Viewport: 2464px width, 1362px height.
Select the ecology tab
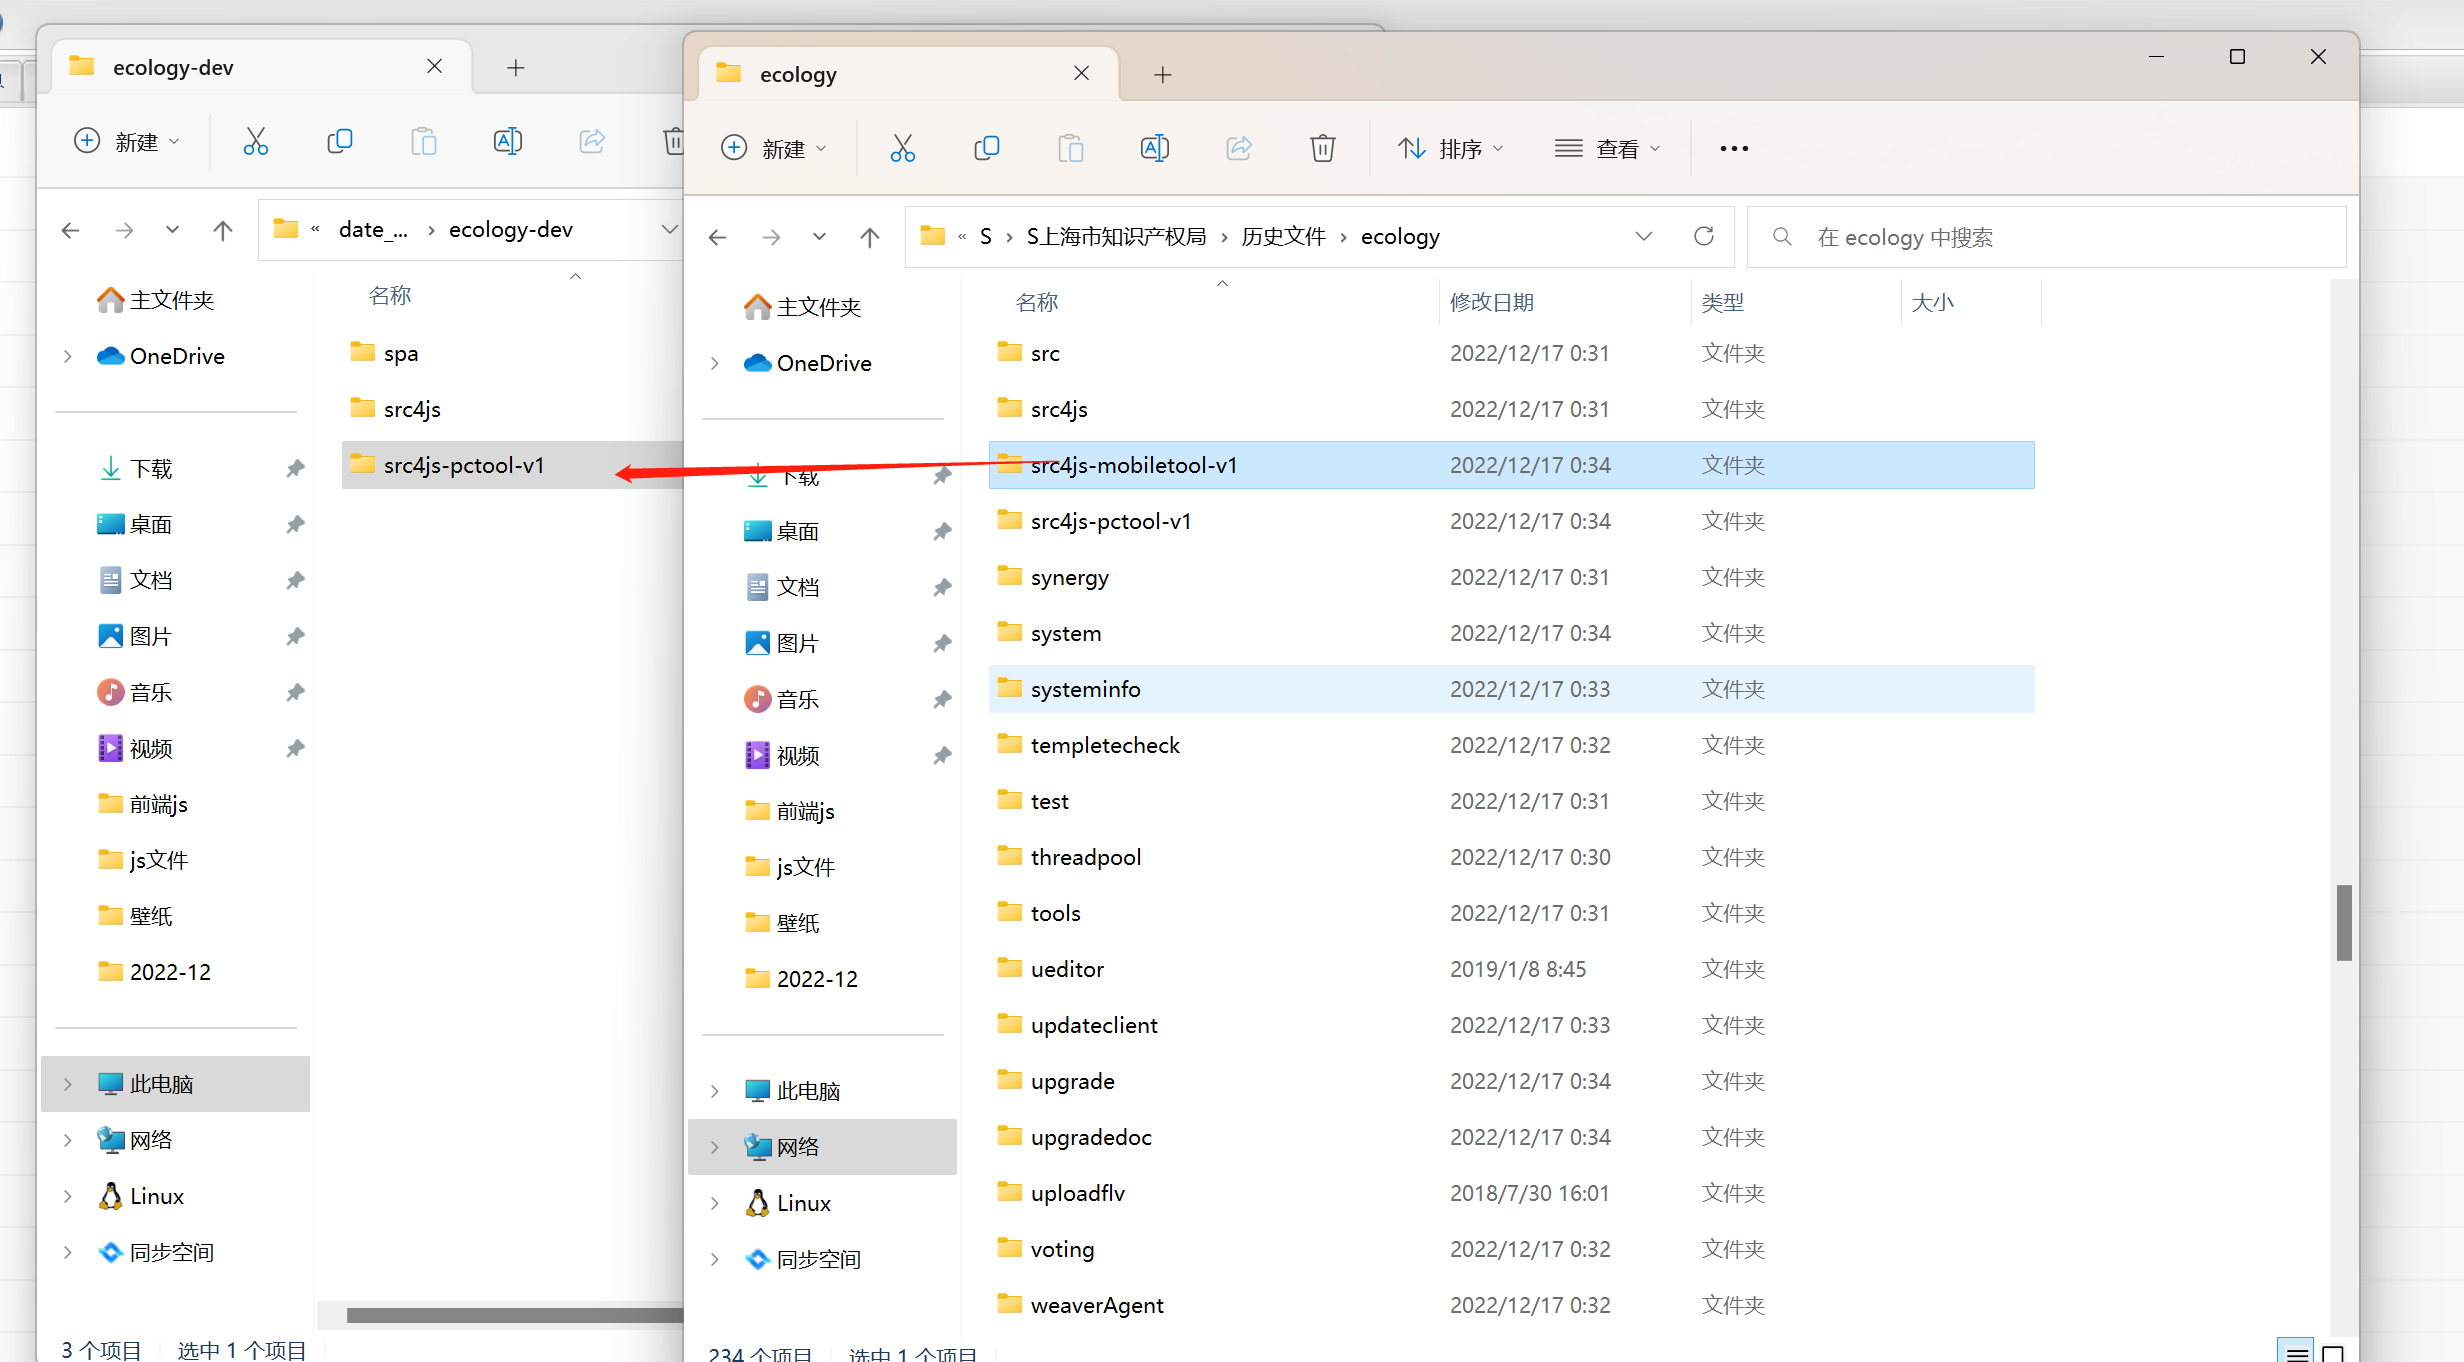pos(906,74)
